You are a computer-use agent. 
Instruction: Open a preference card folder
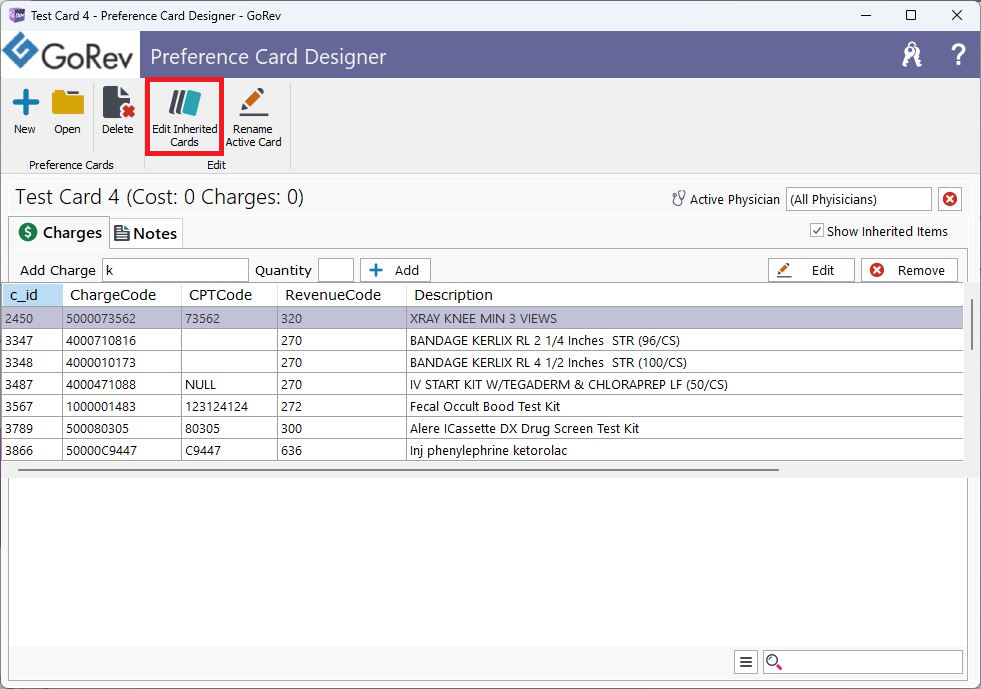pos(67,112)
